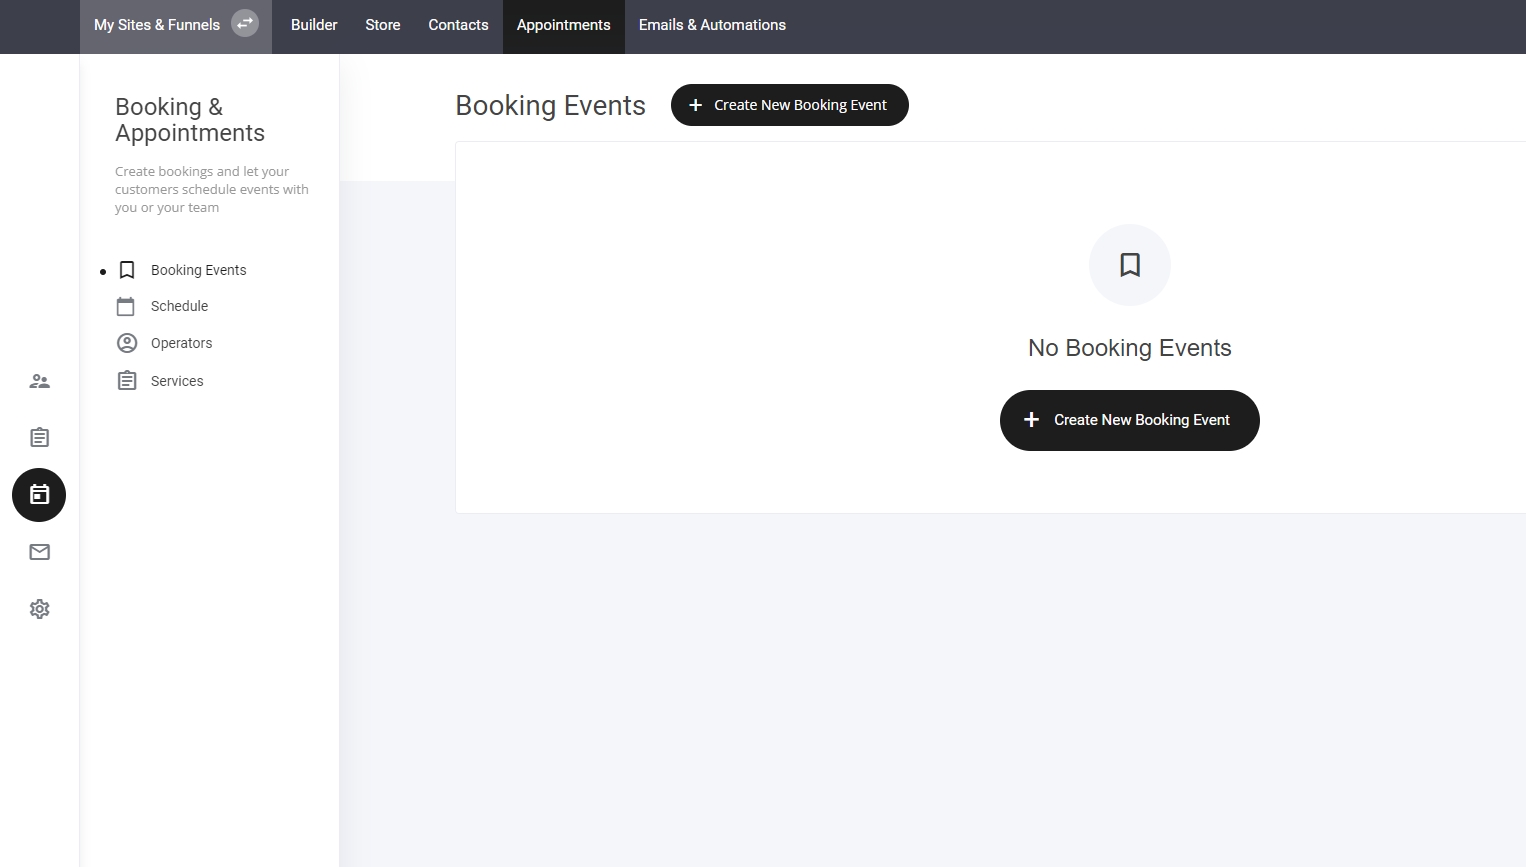Open the settings gear icon in left rail
This screenshot has width=1526, height=867.
pos(39,609)
